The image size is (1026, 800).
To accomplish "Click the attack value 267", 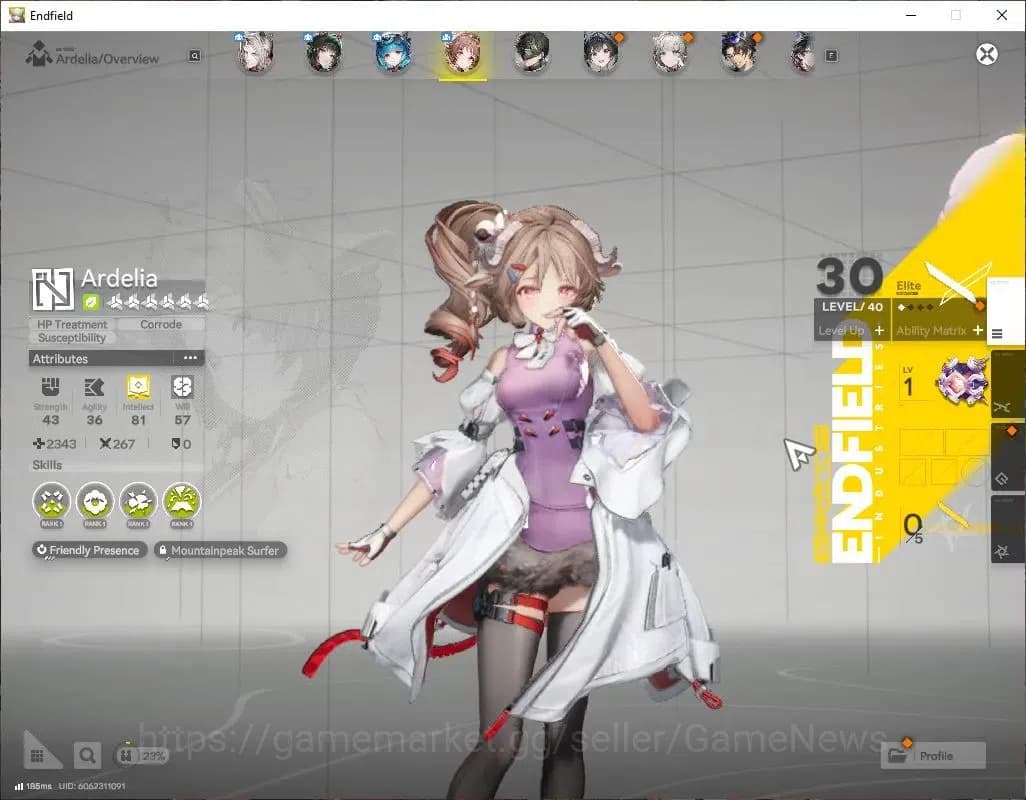I will (x=117, y=444).
